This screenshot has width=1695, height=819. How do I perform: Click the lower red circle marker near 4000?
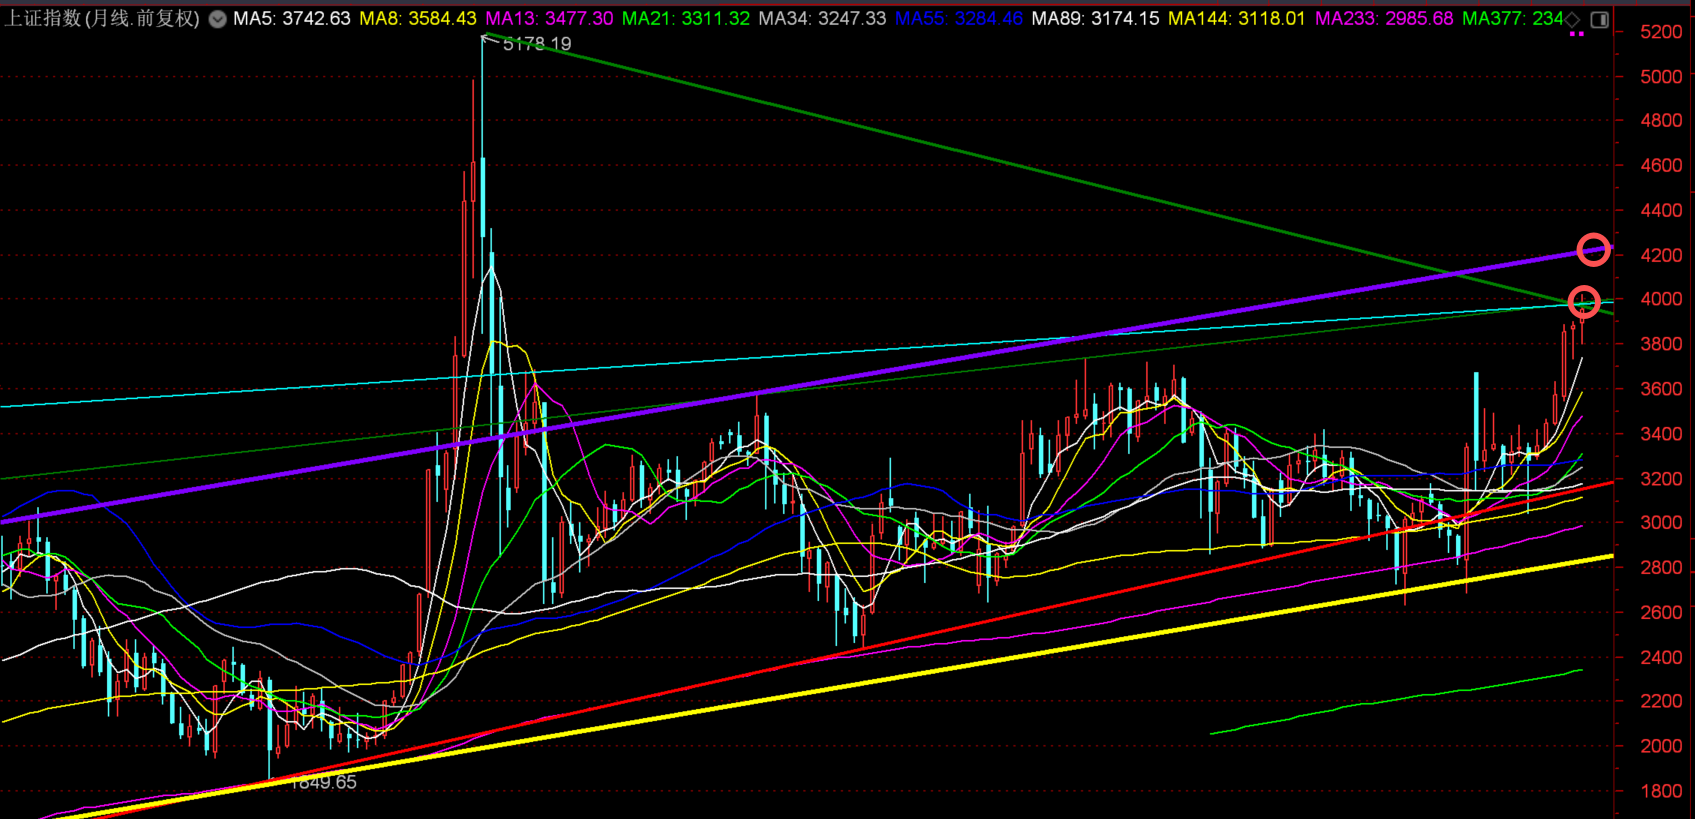point(1584,301)
